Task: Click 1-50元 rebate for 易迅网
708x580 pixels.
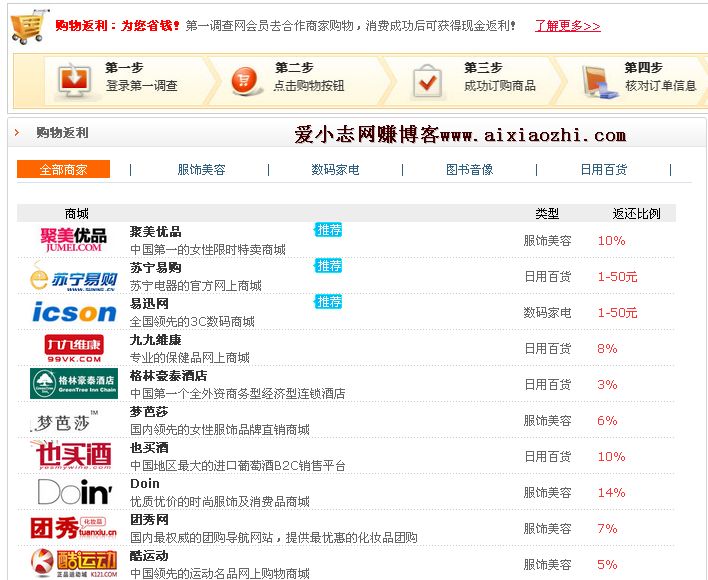Action: 617,312
